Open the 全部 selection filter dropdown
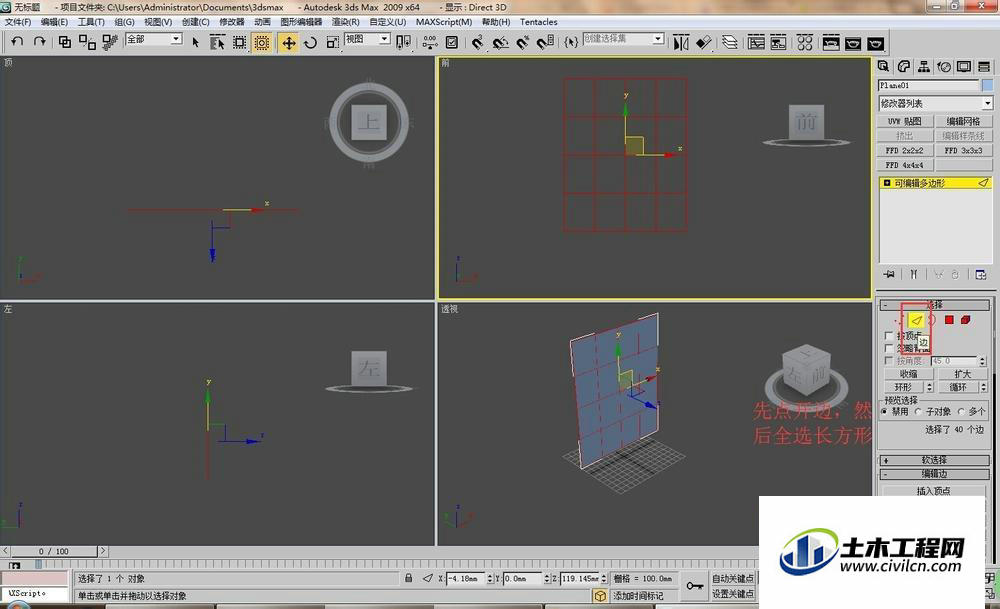 point(154,39)
